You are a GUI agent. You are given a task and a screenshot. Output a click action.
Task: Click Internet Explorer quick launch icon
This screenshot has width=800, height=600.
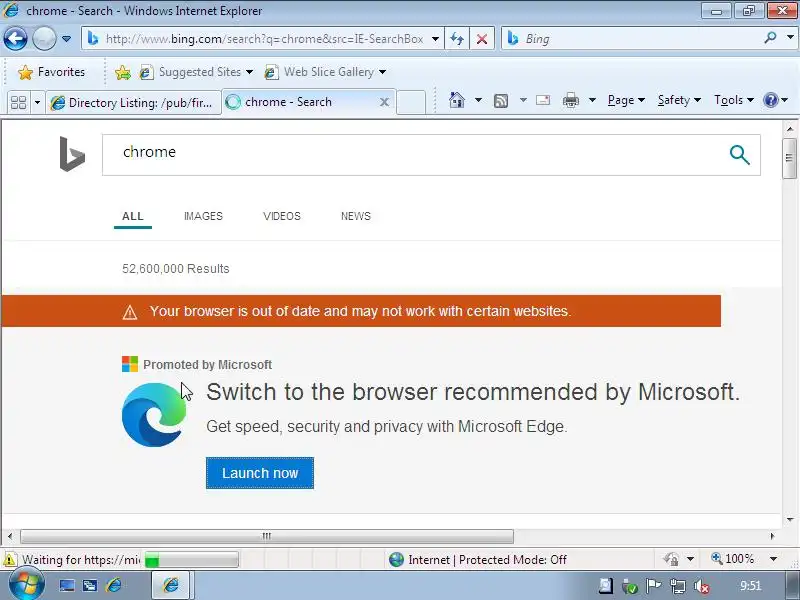(x=114, y=585)
